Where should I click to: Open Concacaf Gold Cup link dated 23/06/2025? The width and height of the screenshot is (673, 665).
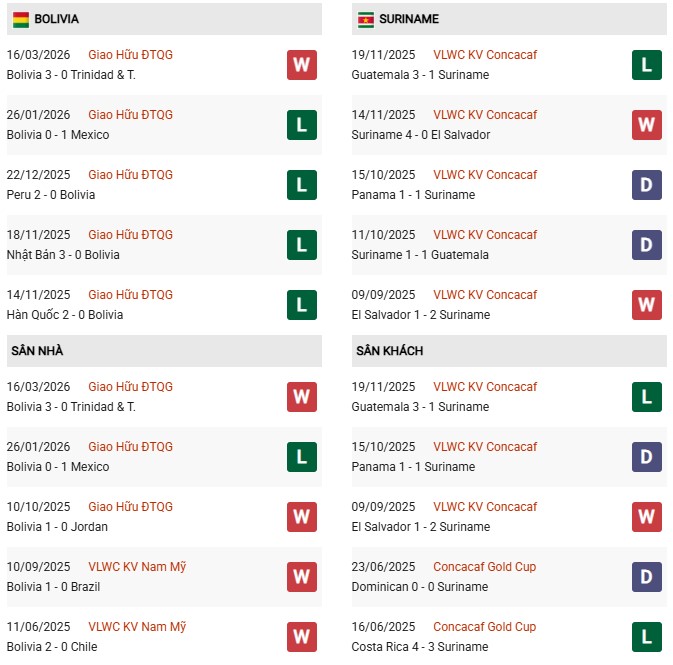tap(484, 567)
